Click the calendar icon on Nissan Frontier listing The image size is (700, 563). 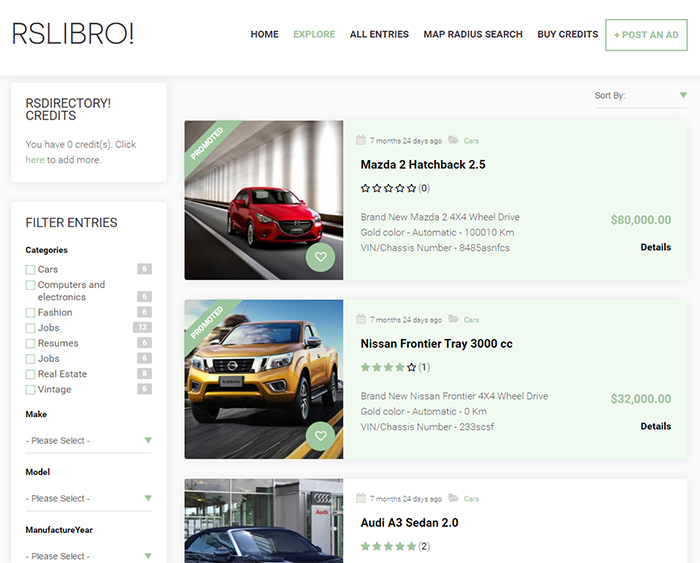361,319
